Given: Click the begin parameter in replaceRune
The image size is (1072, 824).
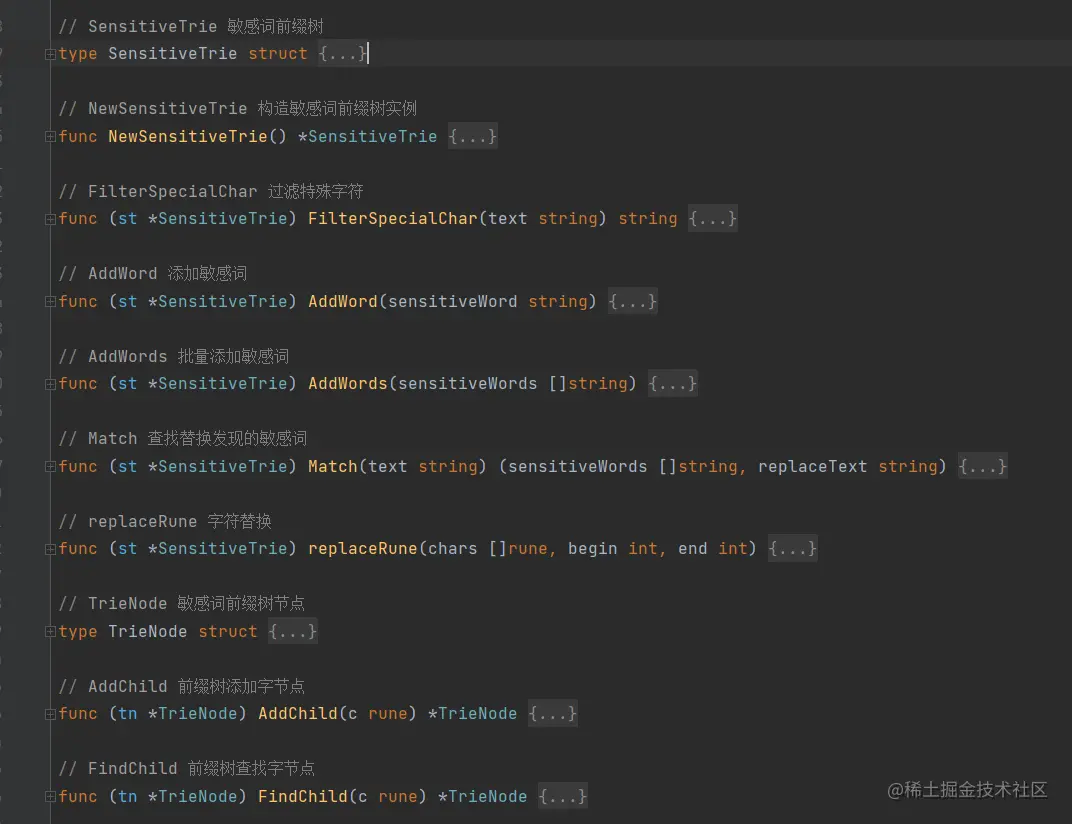Looking at the screenshot, I should 592,548.
